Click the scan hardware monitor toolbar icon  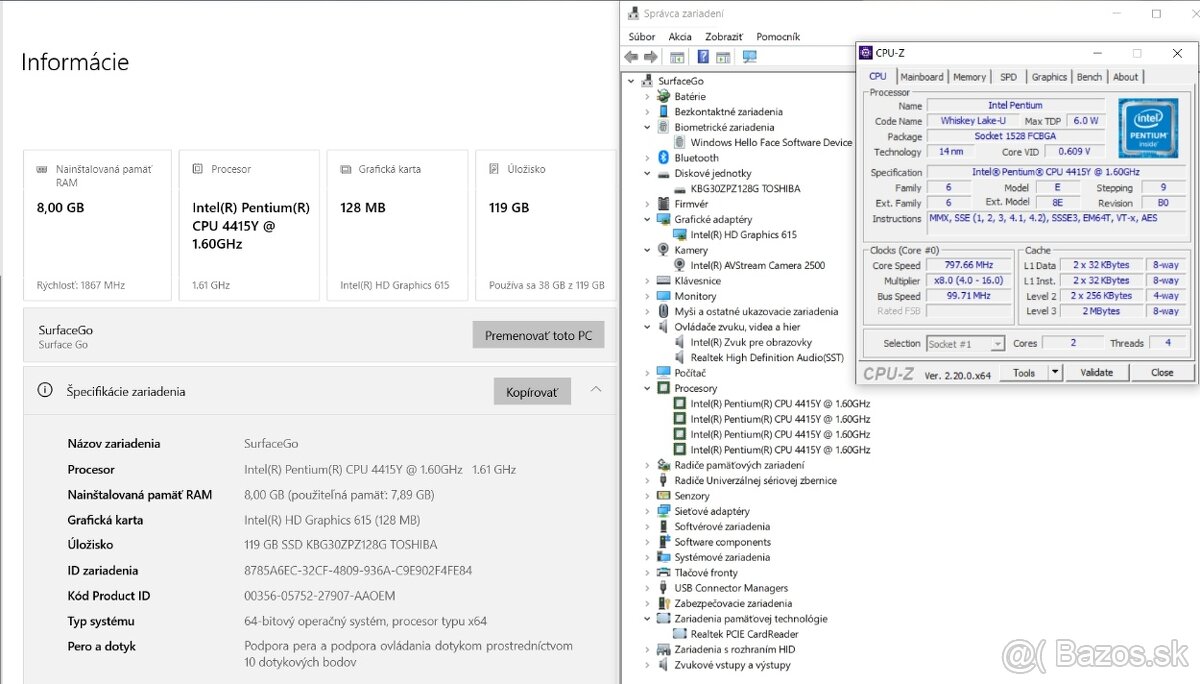click(x=749, y=57)
